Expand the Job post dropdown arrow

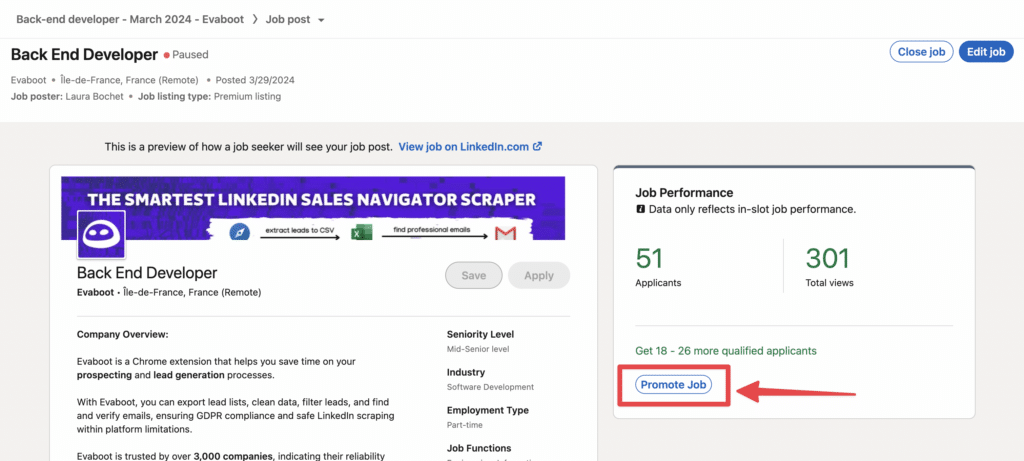point(321,20)
